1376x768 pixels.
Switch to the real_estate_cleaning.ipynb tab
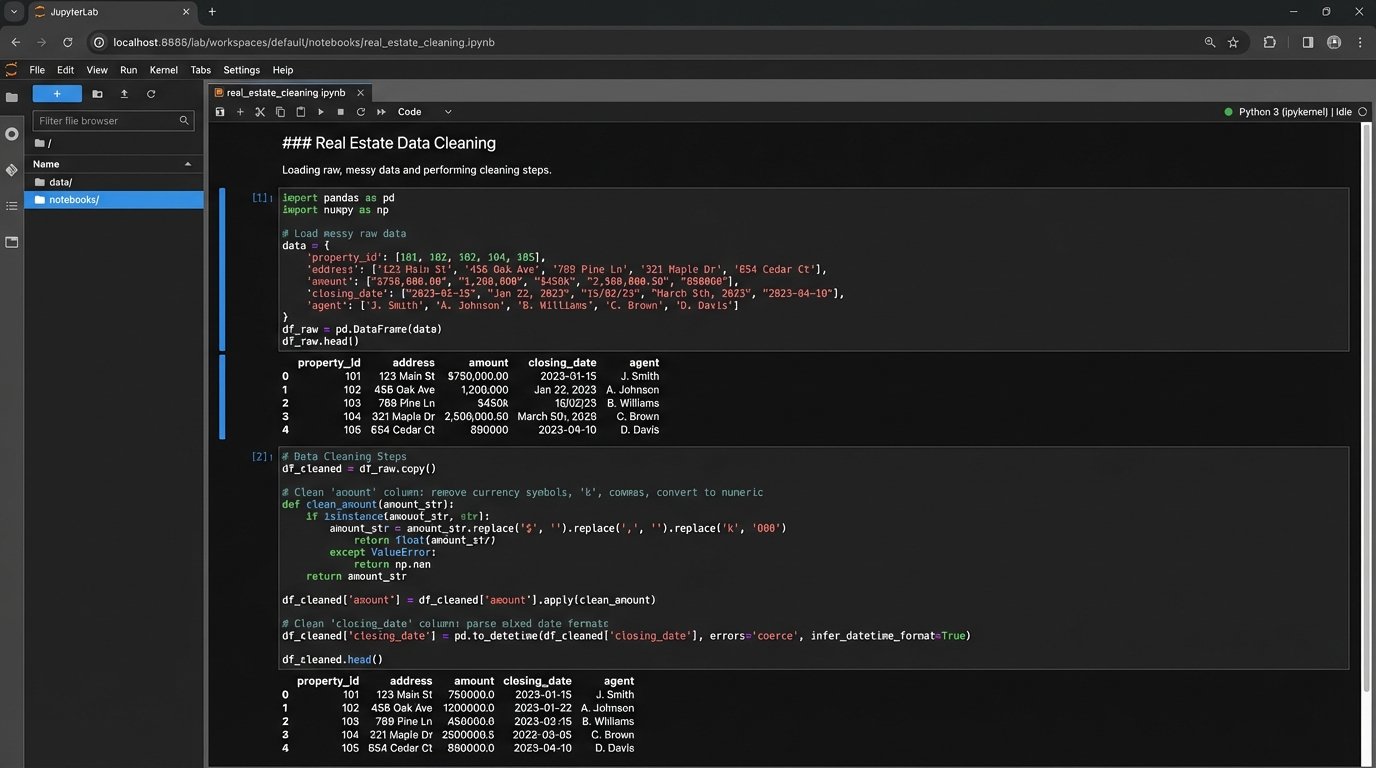(x=284, y=92)
